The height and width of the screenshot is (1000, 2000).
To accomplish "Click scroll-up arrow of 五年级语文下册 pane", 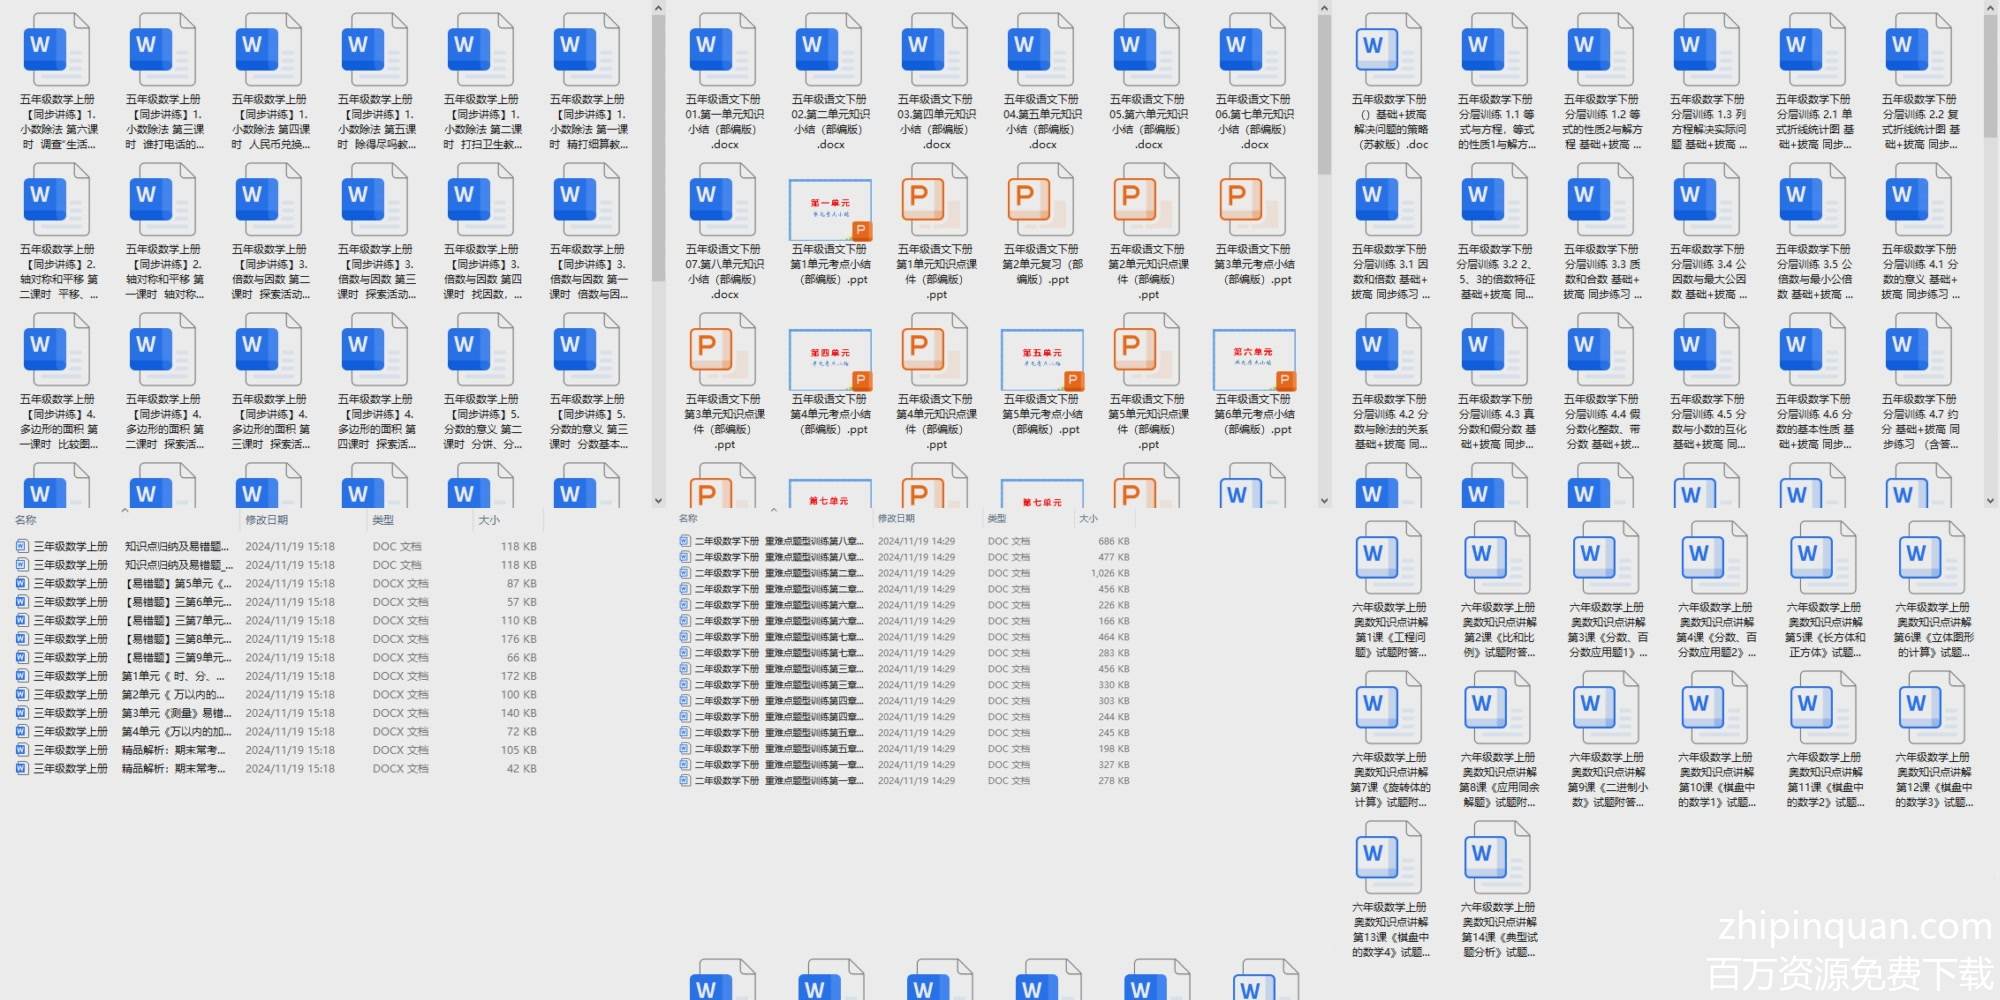I will pos(1324,9).
